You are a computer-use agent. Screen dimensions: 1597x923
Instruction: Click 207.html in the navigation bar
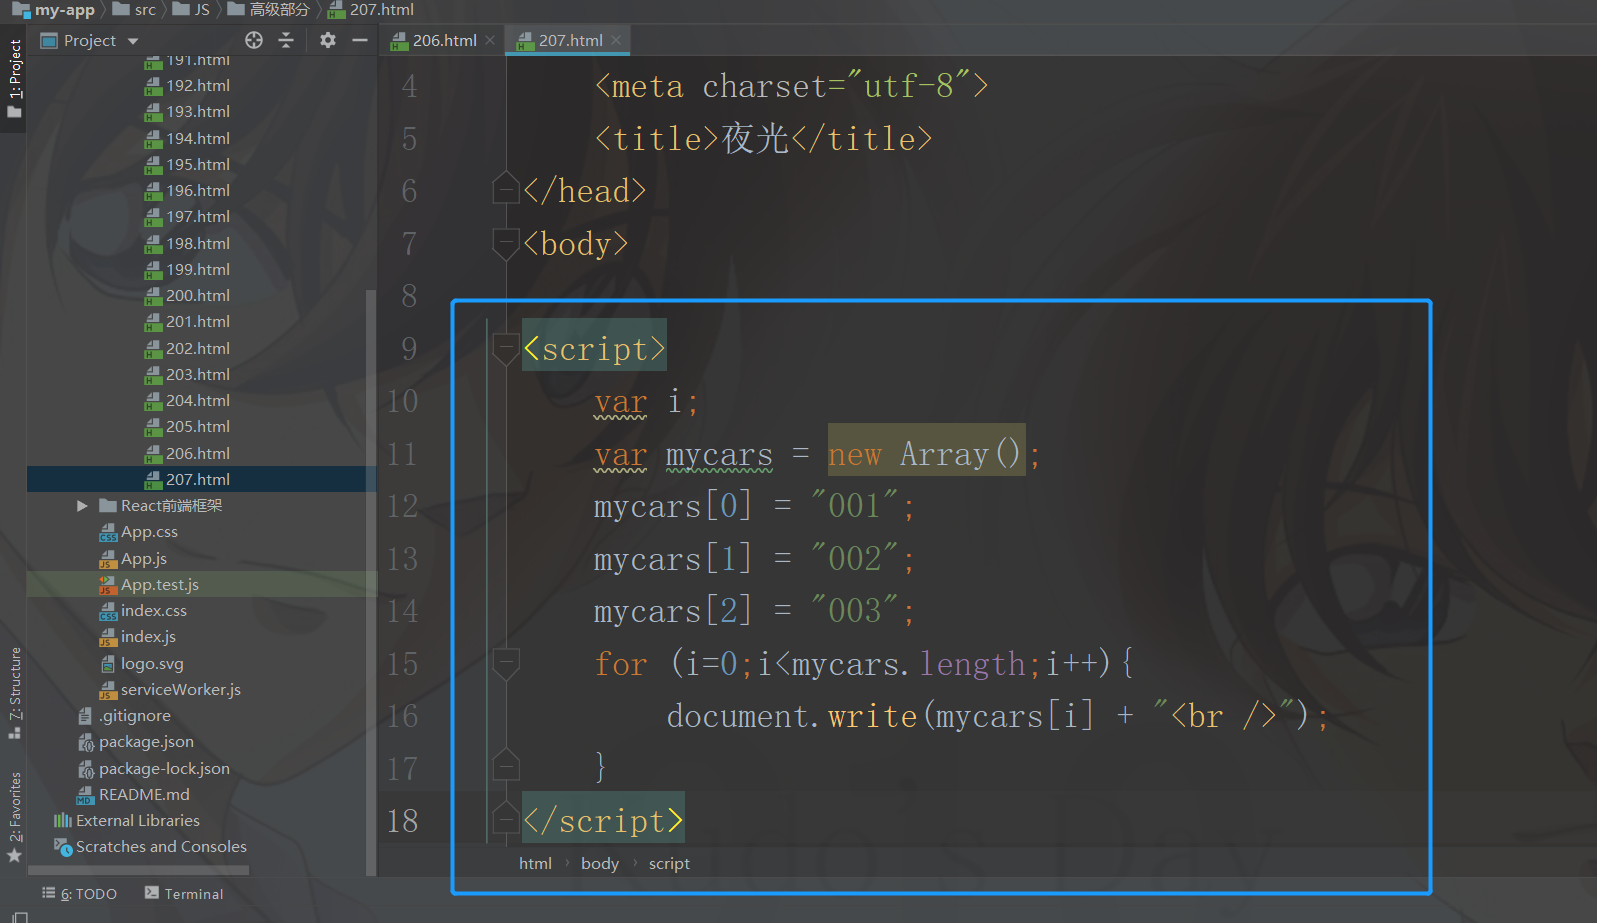371,10
